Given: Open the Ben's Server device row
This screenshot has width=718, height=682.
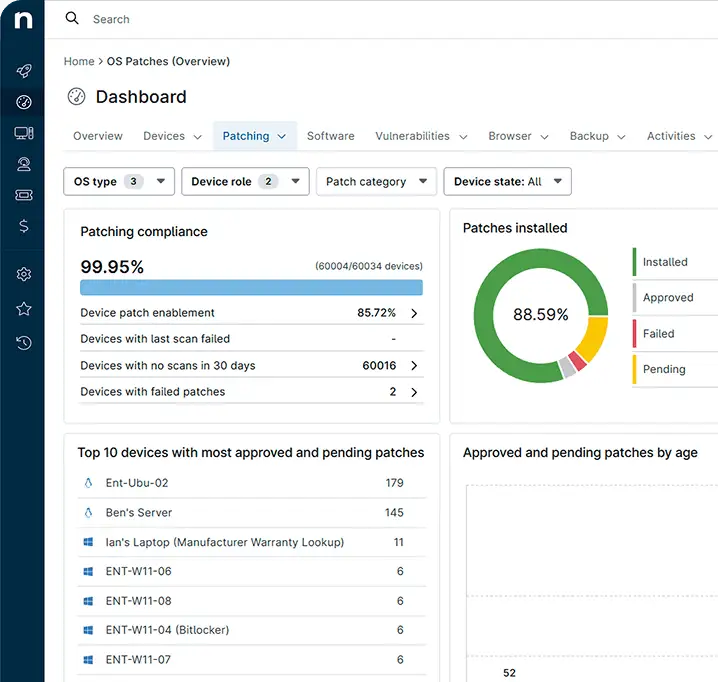Looking at the screenshot, I should (x=252, y=513).
